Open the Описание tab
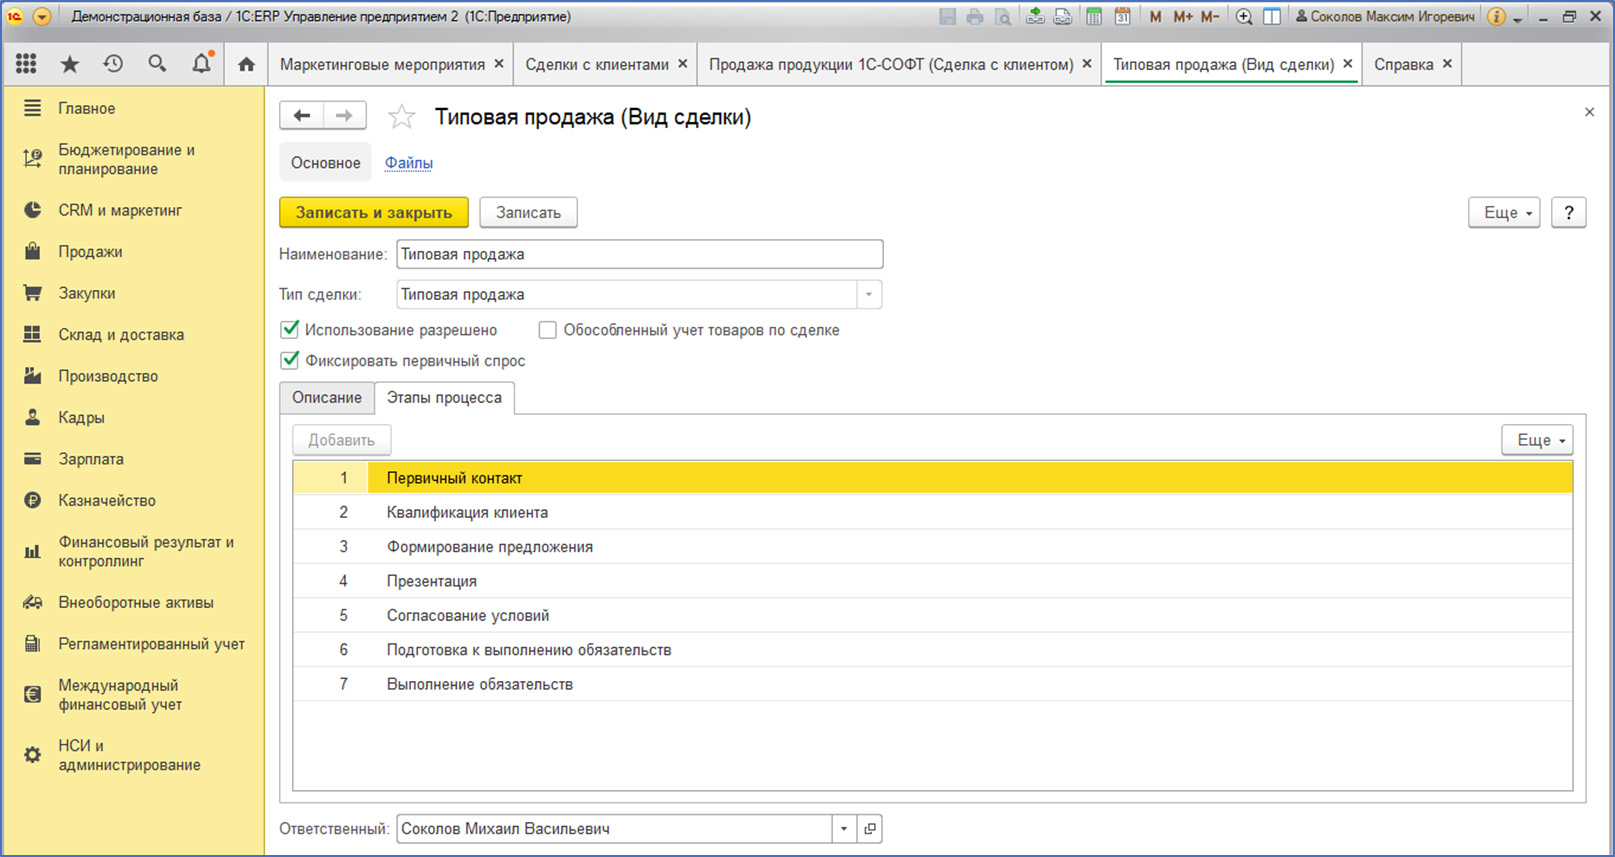Viewport: 1615px width, 857px height. tap(327, 398)
